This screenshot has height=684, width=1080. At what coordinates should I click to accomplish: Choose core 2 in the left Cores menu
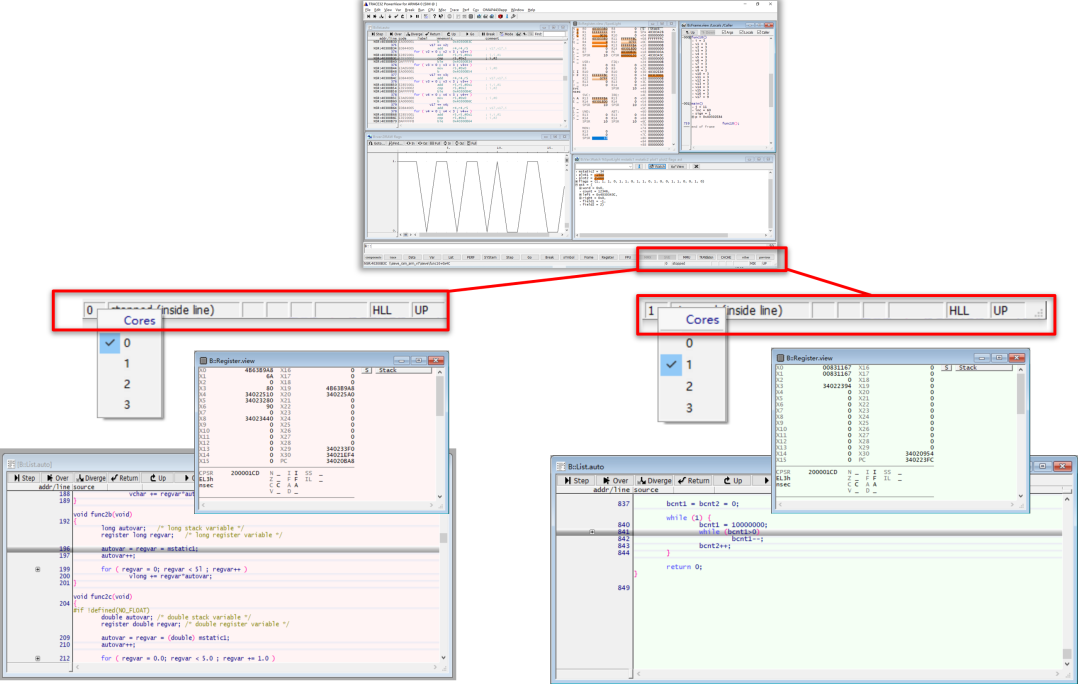click(126, 384)
